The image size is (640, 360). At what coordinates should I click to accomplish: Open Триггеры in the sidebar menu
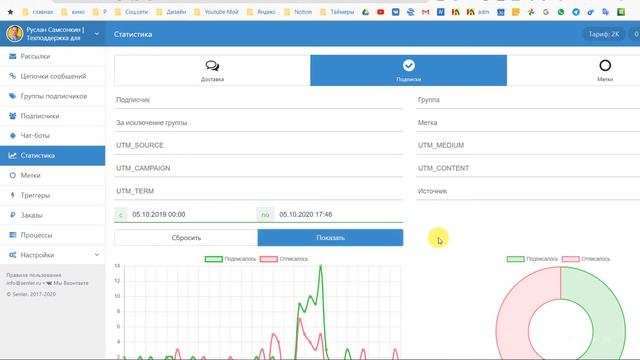click(52, 195)
